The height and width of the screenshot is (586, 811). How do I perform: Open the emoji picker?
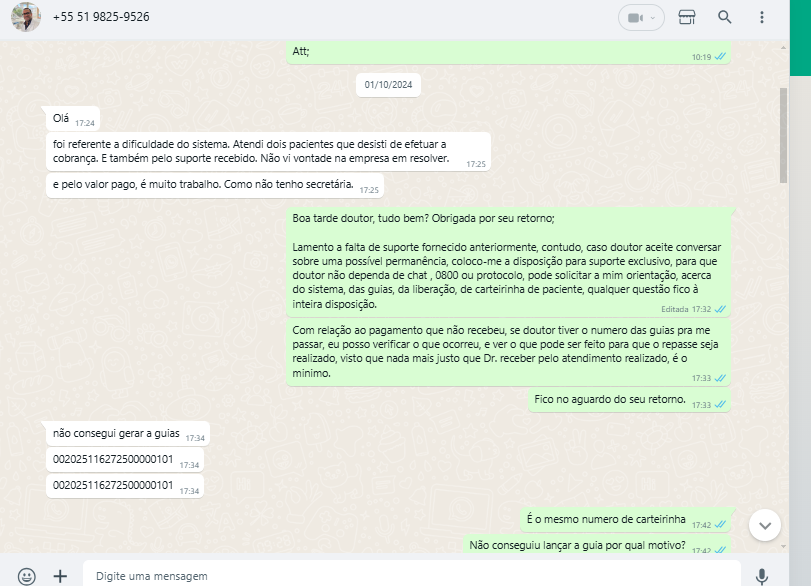26,576
